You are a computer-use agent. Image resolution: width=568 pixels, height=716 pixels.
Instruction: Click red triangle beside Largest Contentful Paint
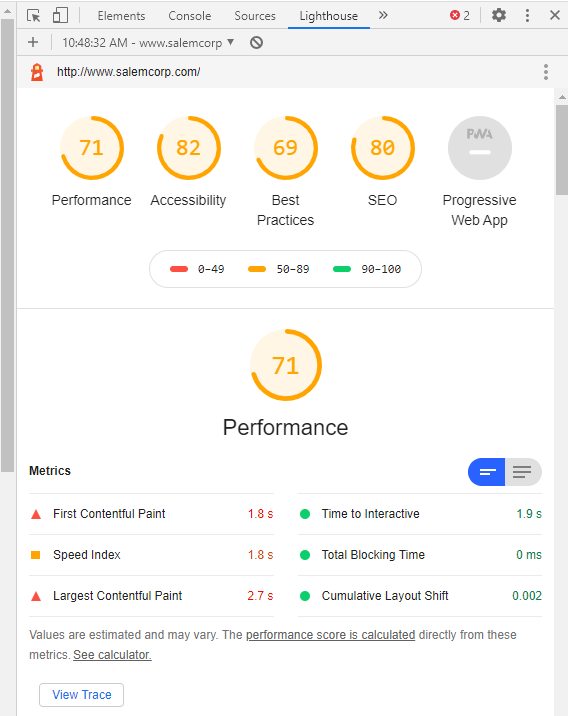[36, 596]
